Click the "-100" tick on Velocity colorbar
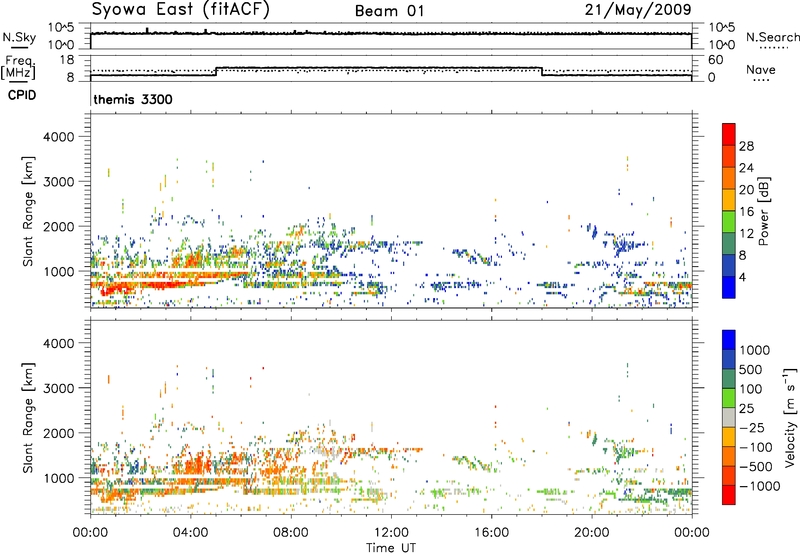This screenshot has width=800, height=554. click(756, 447)
